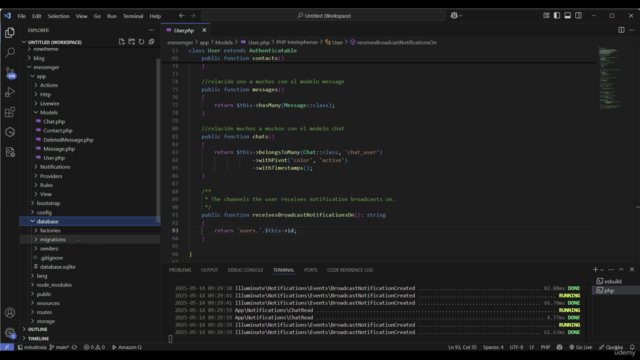Toggle bottom panel visibility
Screen dimensions: 640x360
[x=567, y=16]
